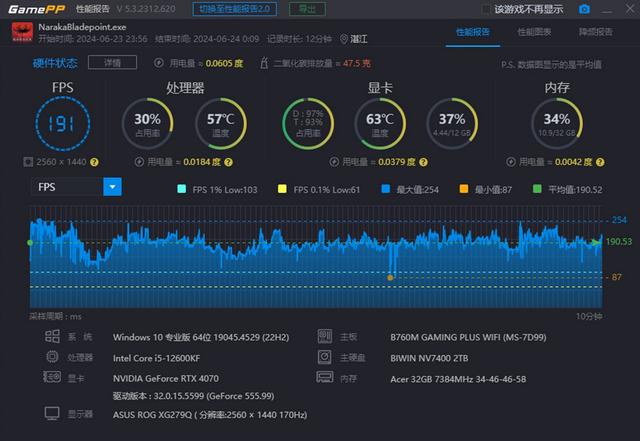
Task: Click the help icon next to 0.0042 度
Action: coord(600,162)
